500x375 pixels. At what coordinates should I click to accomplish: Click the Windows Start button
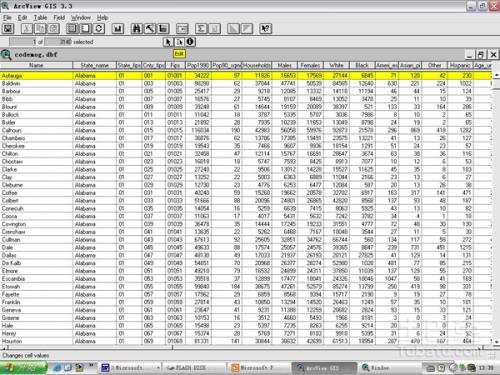[x=23, y=368]
